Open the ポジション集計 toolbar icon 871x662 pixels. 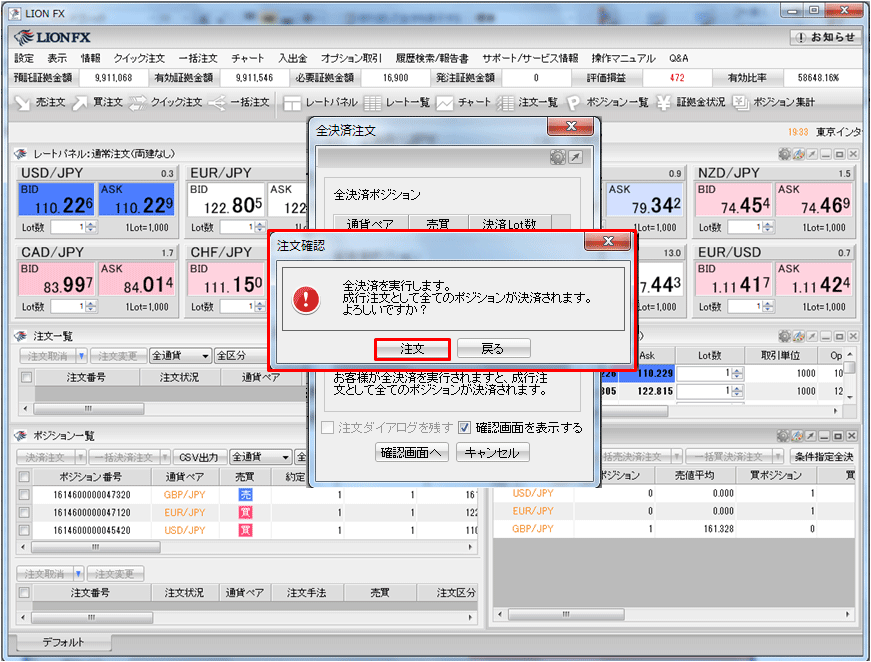[740, 103]
